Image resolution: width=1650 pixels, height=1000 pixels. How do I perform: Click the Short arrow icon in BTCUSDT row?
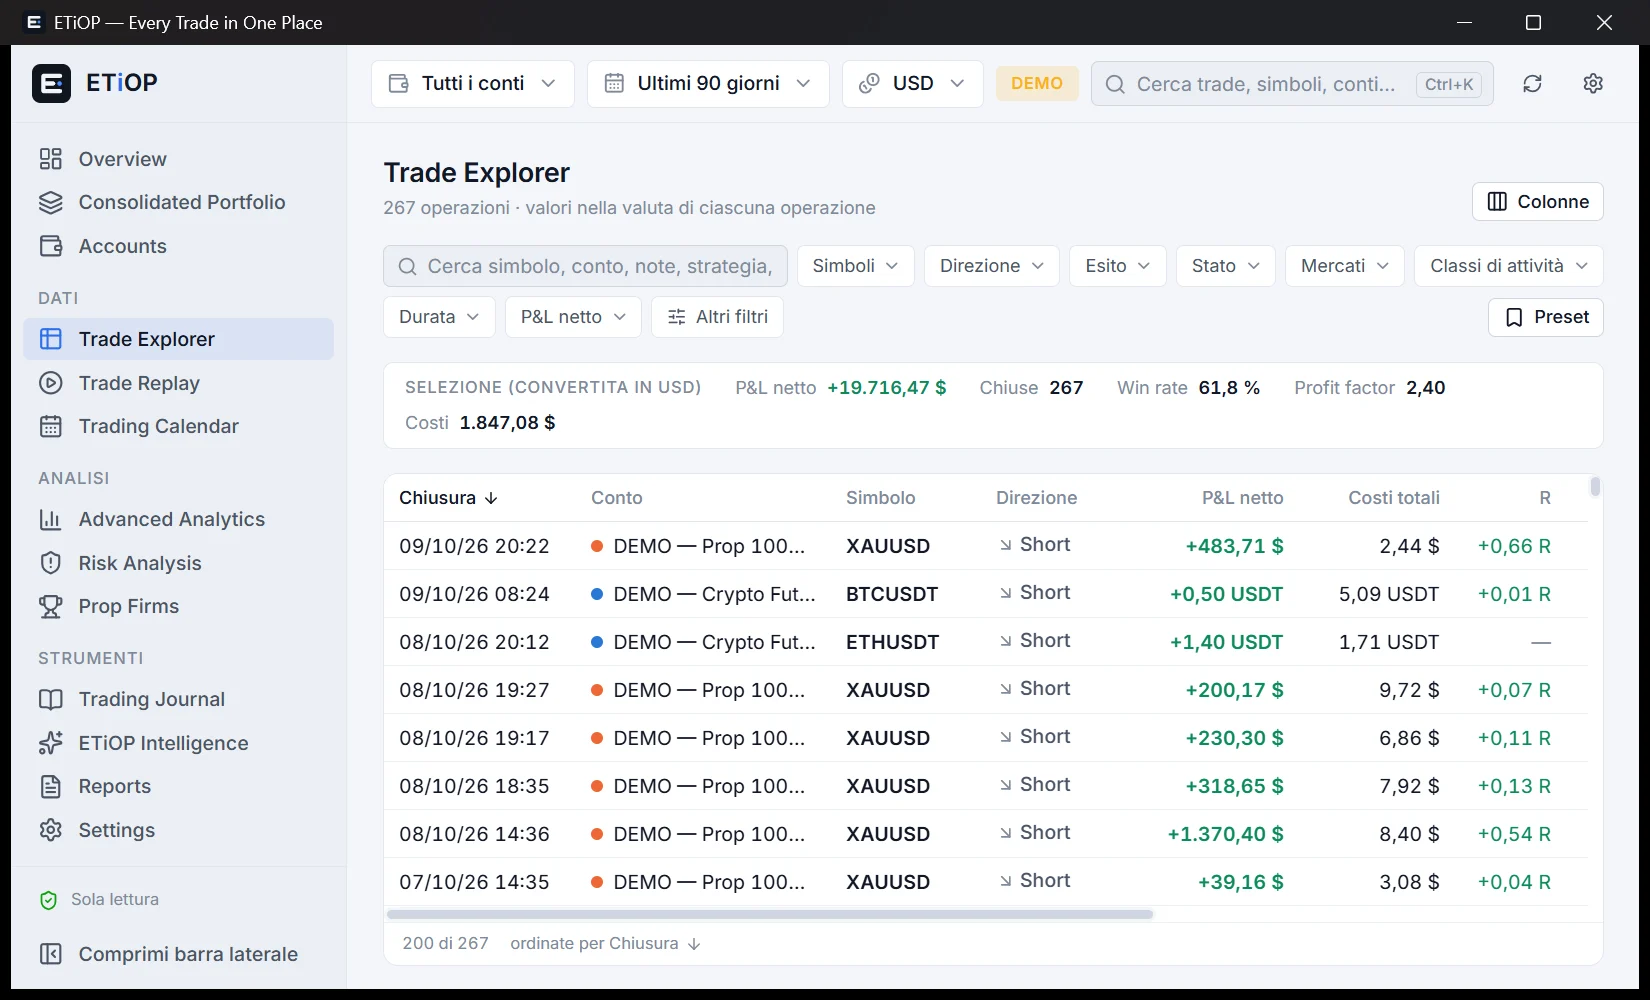click(1005, 593)
